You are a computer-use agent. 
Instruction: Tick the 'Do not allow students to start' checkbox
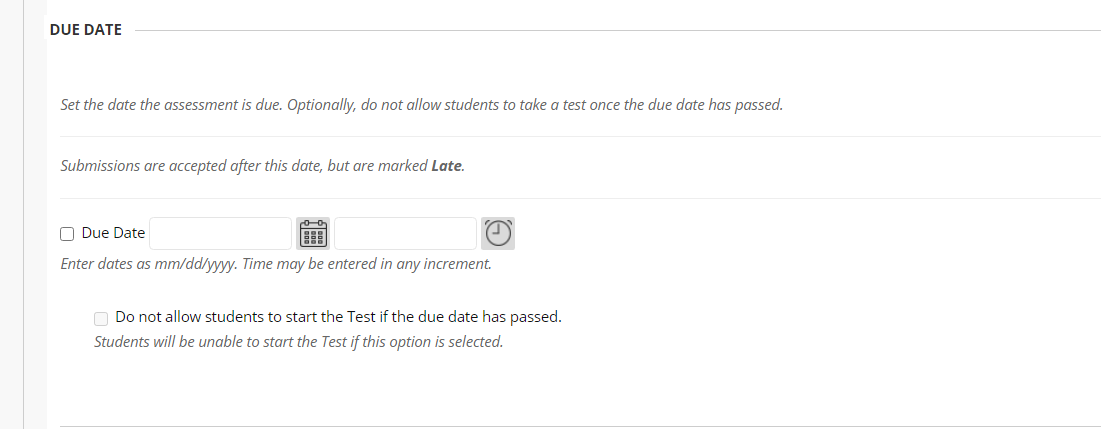pos(101,319)
